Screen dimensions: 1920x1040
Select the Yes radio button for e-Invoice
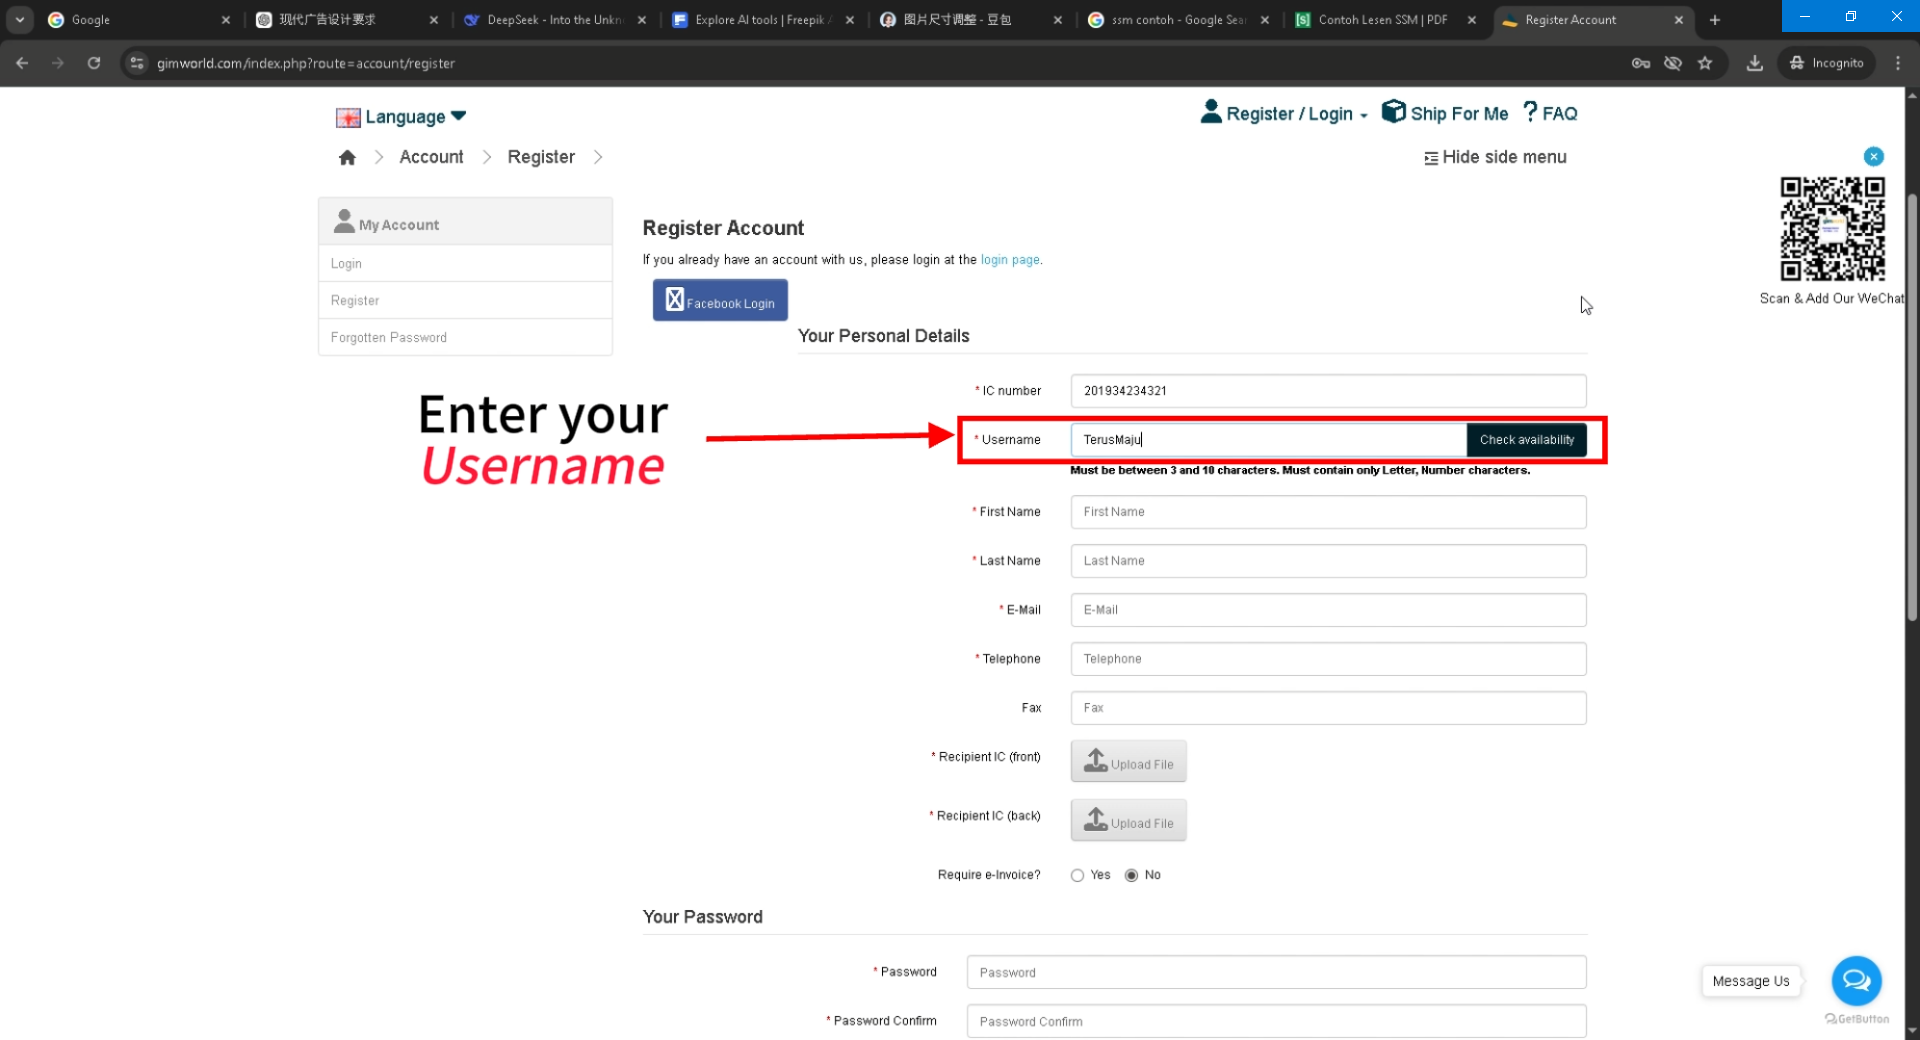click(1078, 875)
